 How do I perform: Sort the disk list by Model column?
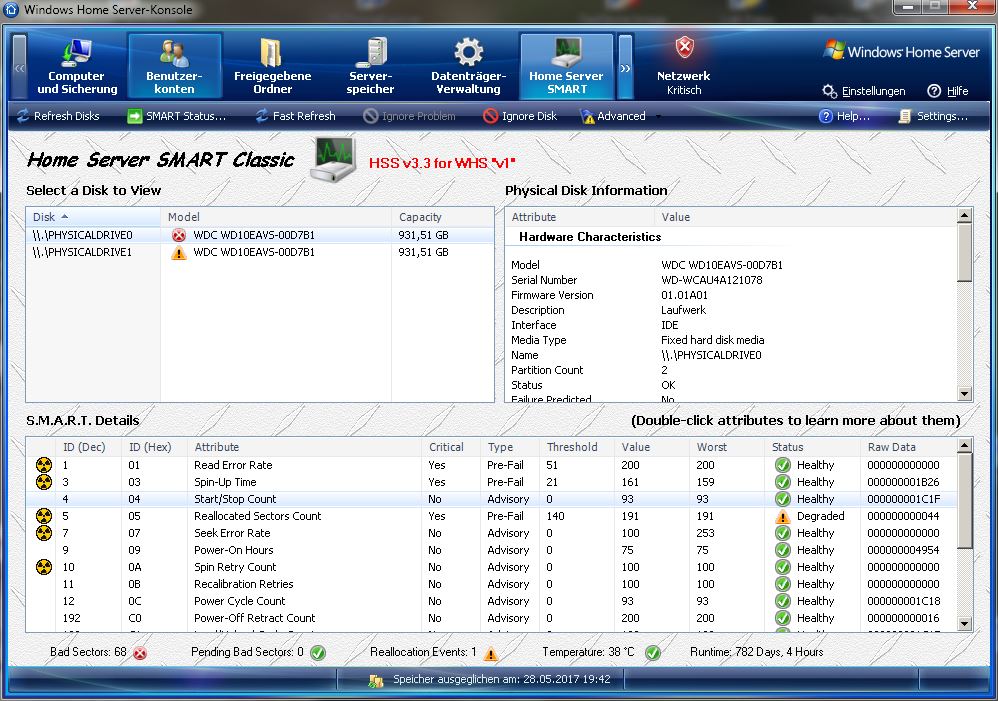pos(276,217)
